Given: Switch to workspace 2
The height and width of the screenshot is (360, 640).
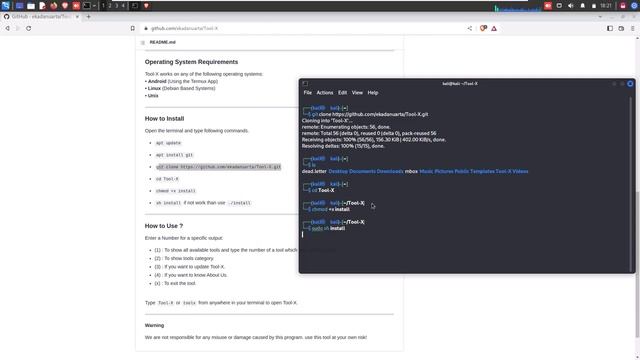Looking at the screenshot, I should 110,6.
